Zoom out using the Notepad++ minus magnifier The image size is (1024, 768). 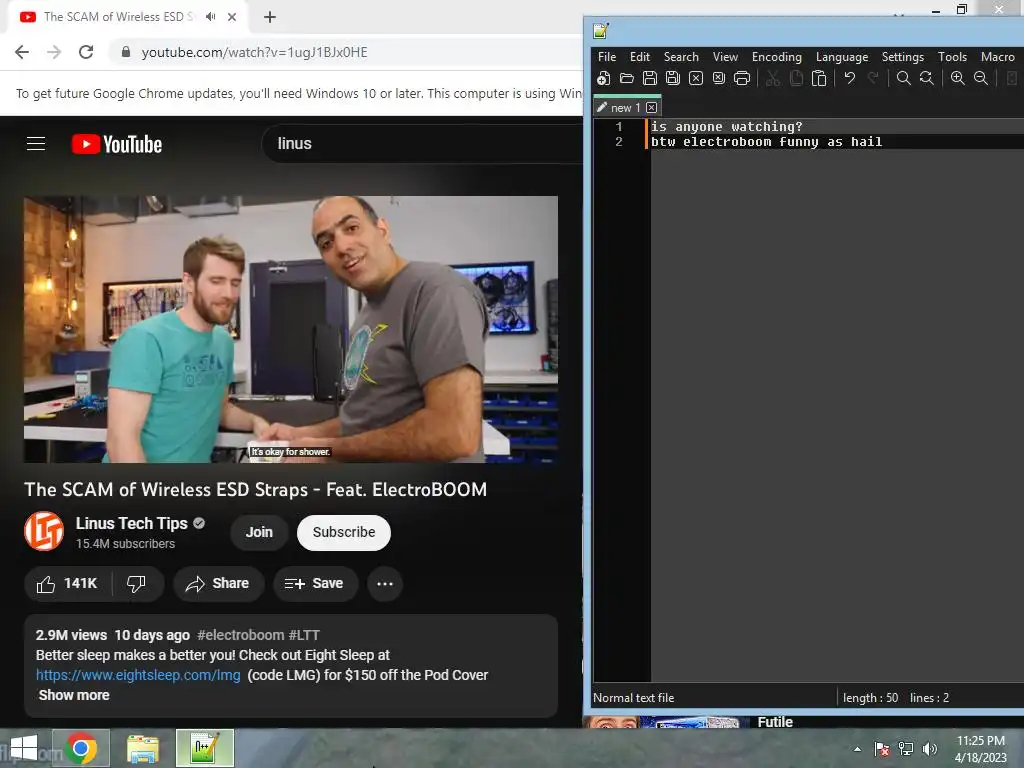tap(980, 78)
